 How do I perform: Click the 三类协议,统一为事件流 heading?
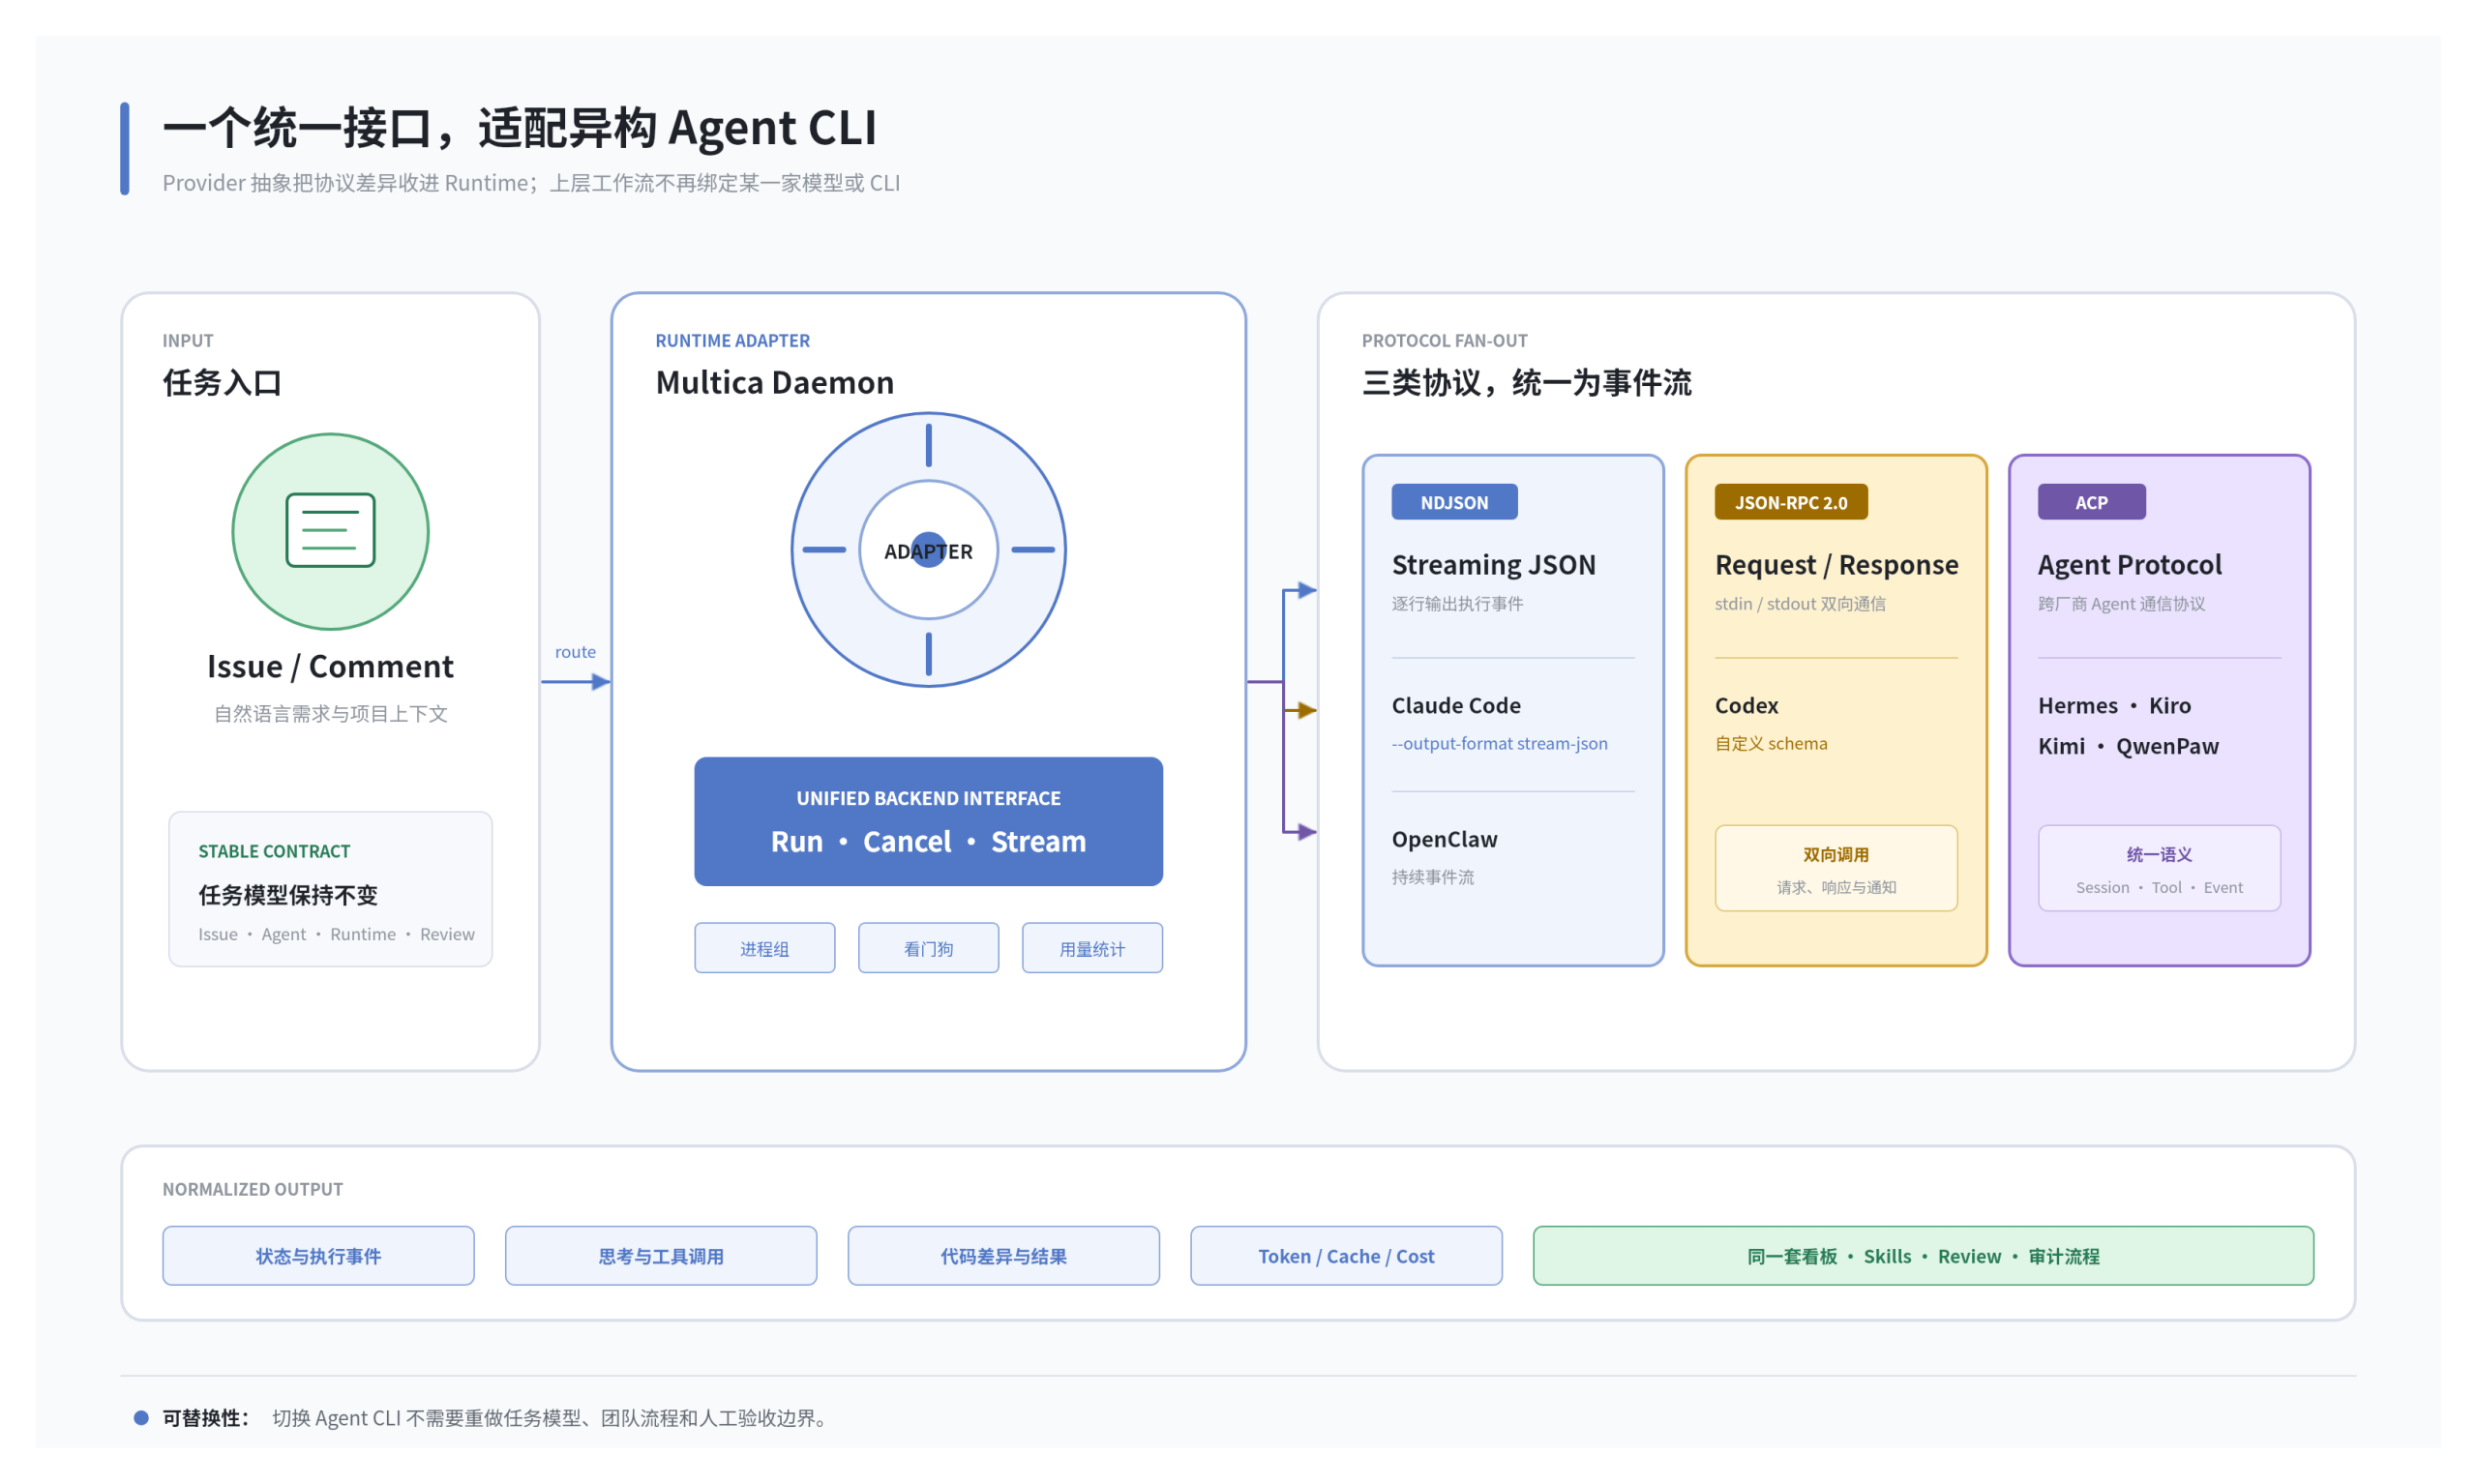(x=1526, y=382)
